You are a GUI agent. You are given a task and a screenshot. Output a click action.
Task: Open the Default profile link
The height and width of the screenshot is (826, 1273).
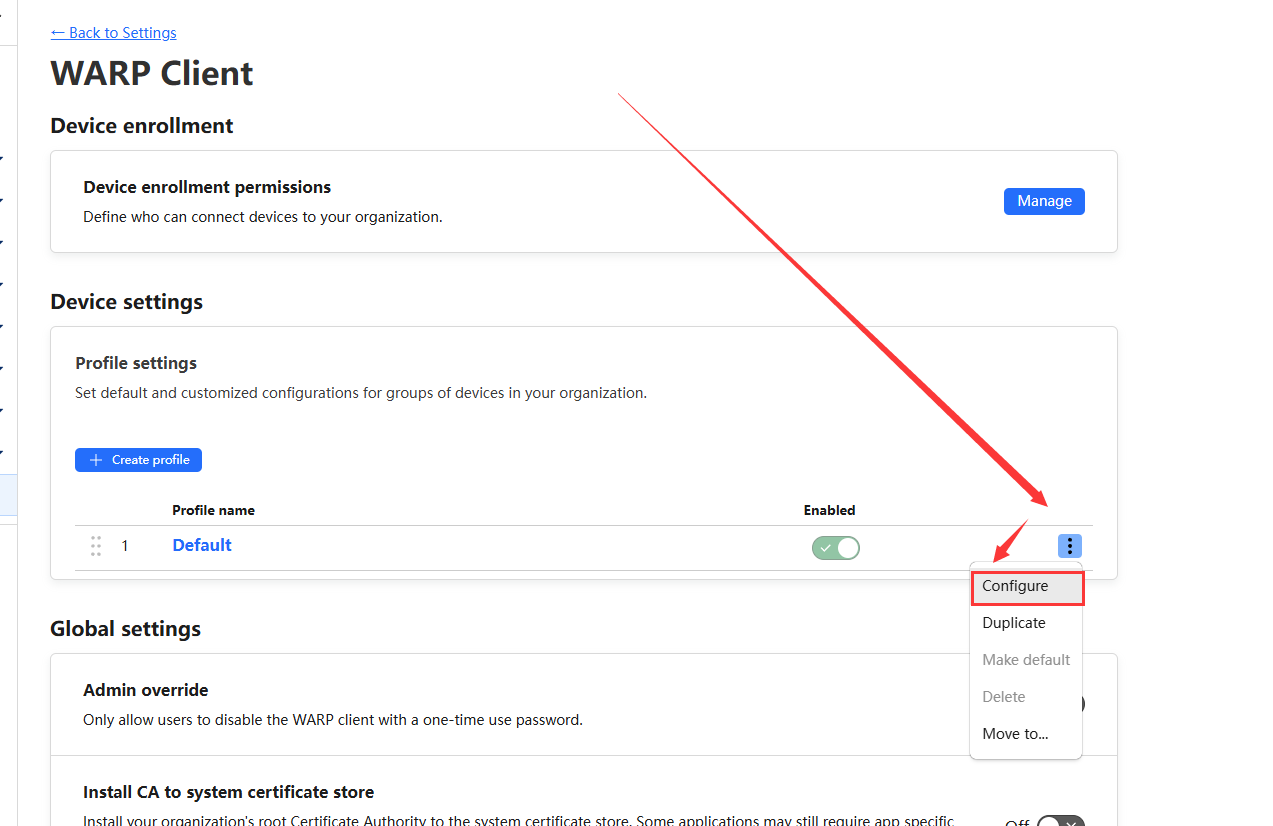point(202,545)
